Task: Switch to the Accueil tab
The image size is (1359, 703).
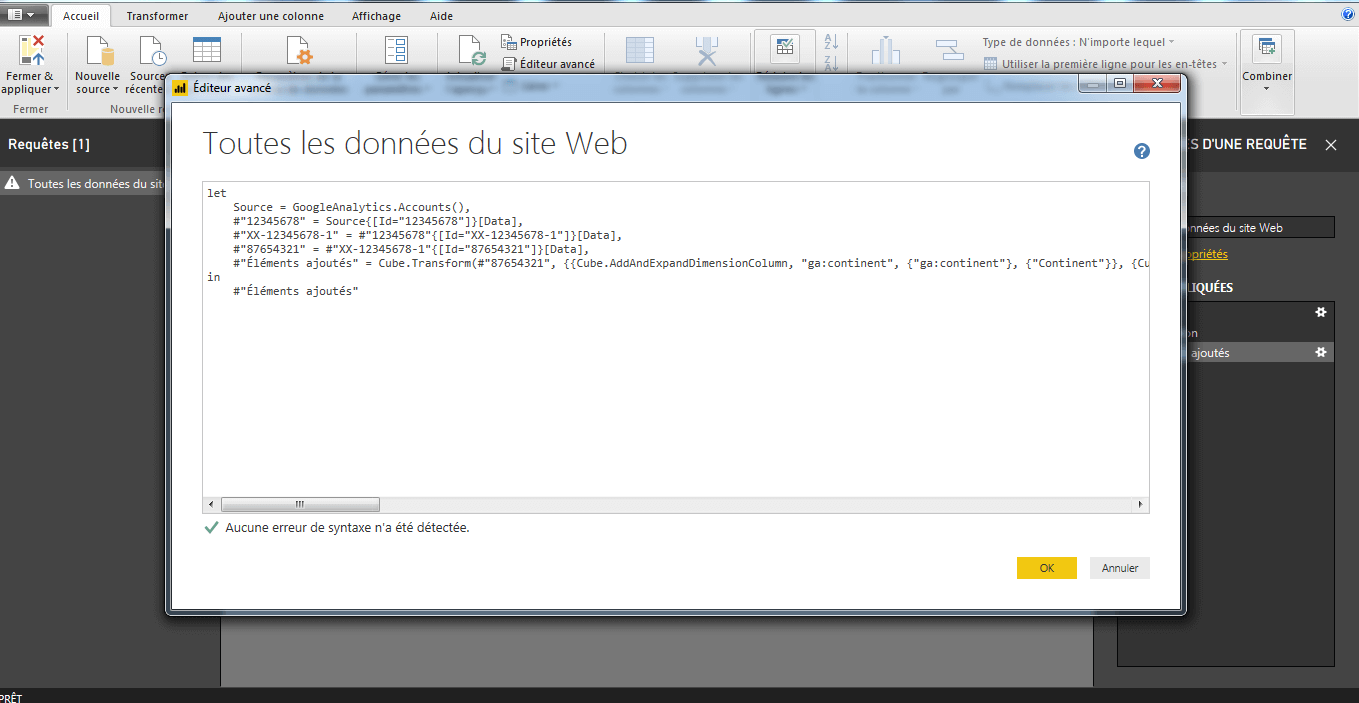Action: click(x=81, y=16)
